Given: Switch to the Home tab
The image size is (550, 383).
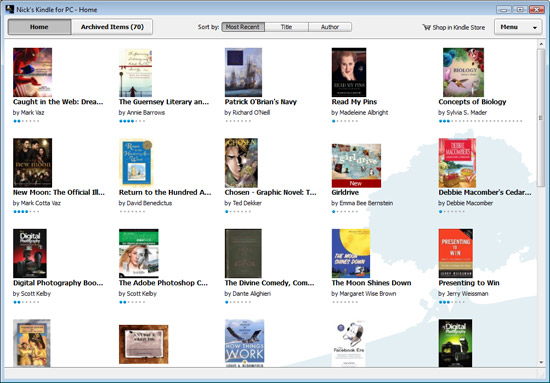Looking at the screenshot, I should tap(39, 27).
